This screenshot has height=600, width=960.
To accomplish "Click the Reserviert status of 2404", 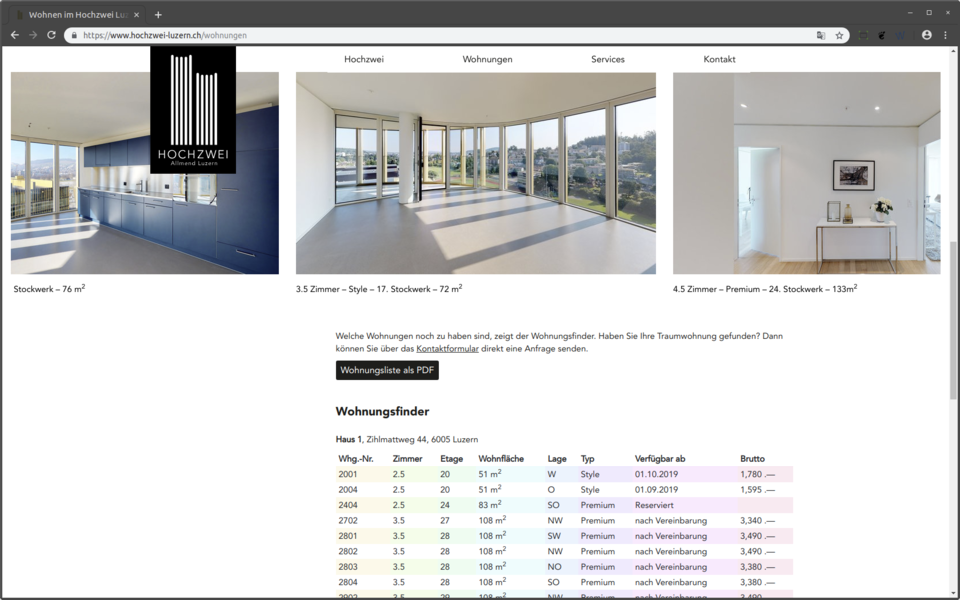I will (654, 505).
